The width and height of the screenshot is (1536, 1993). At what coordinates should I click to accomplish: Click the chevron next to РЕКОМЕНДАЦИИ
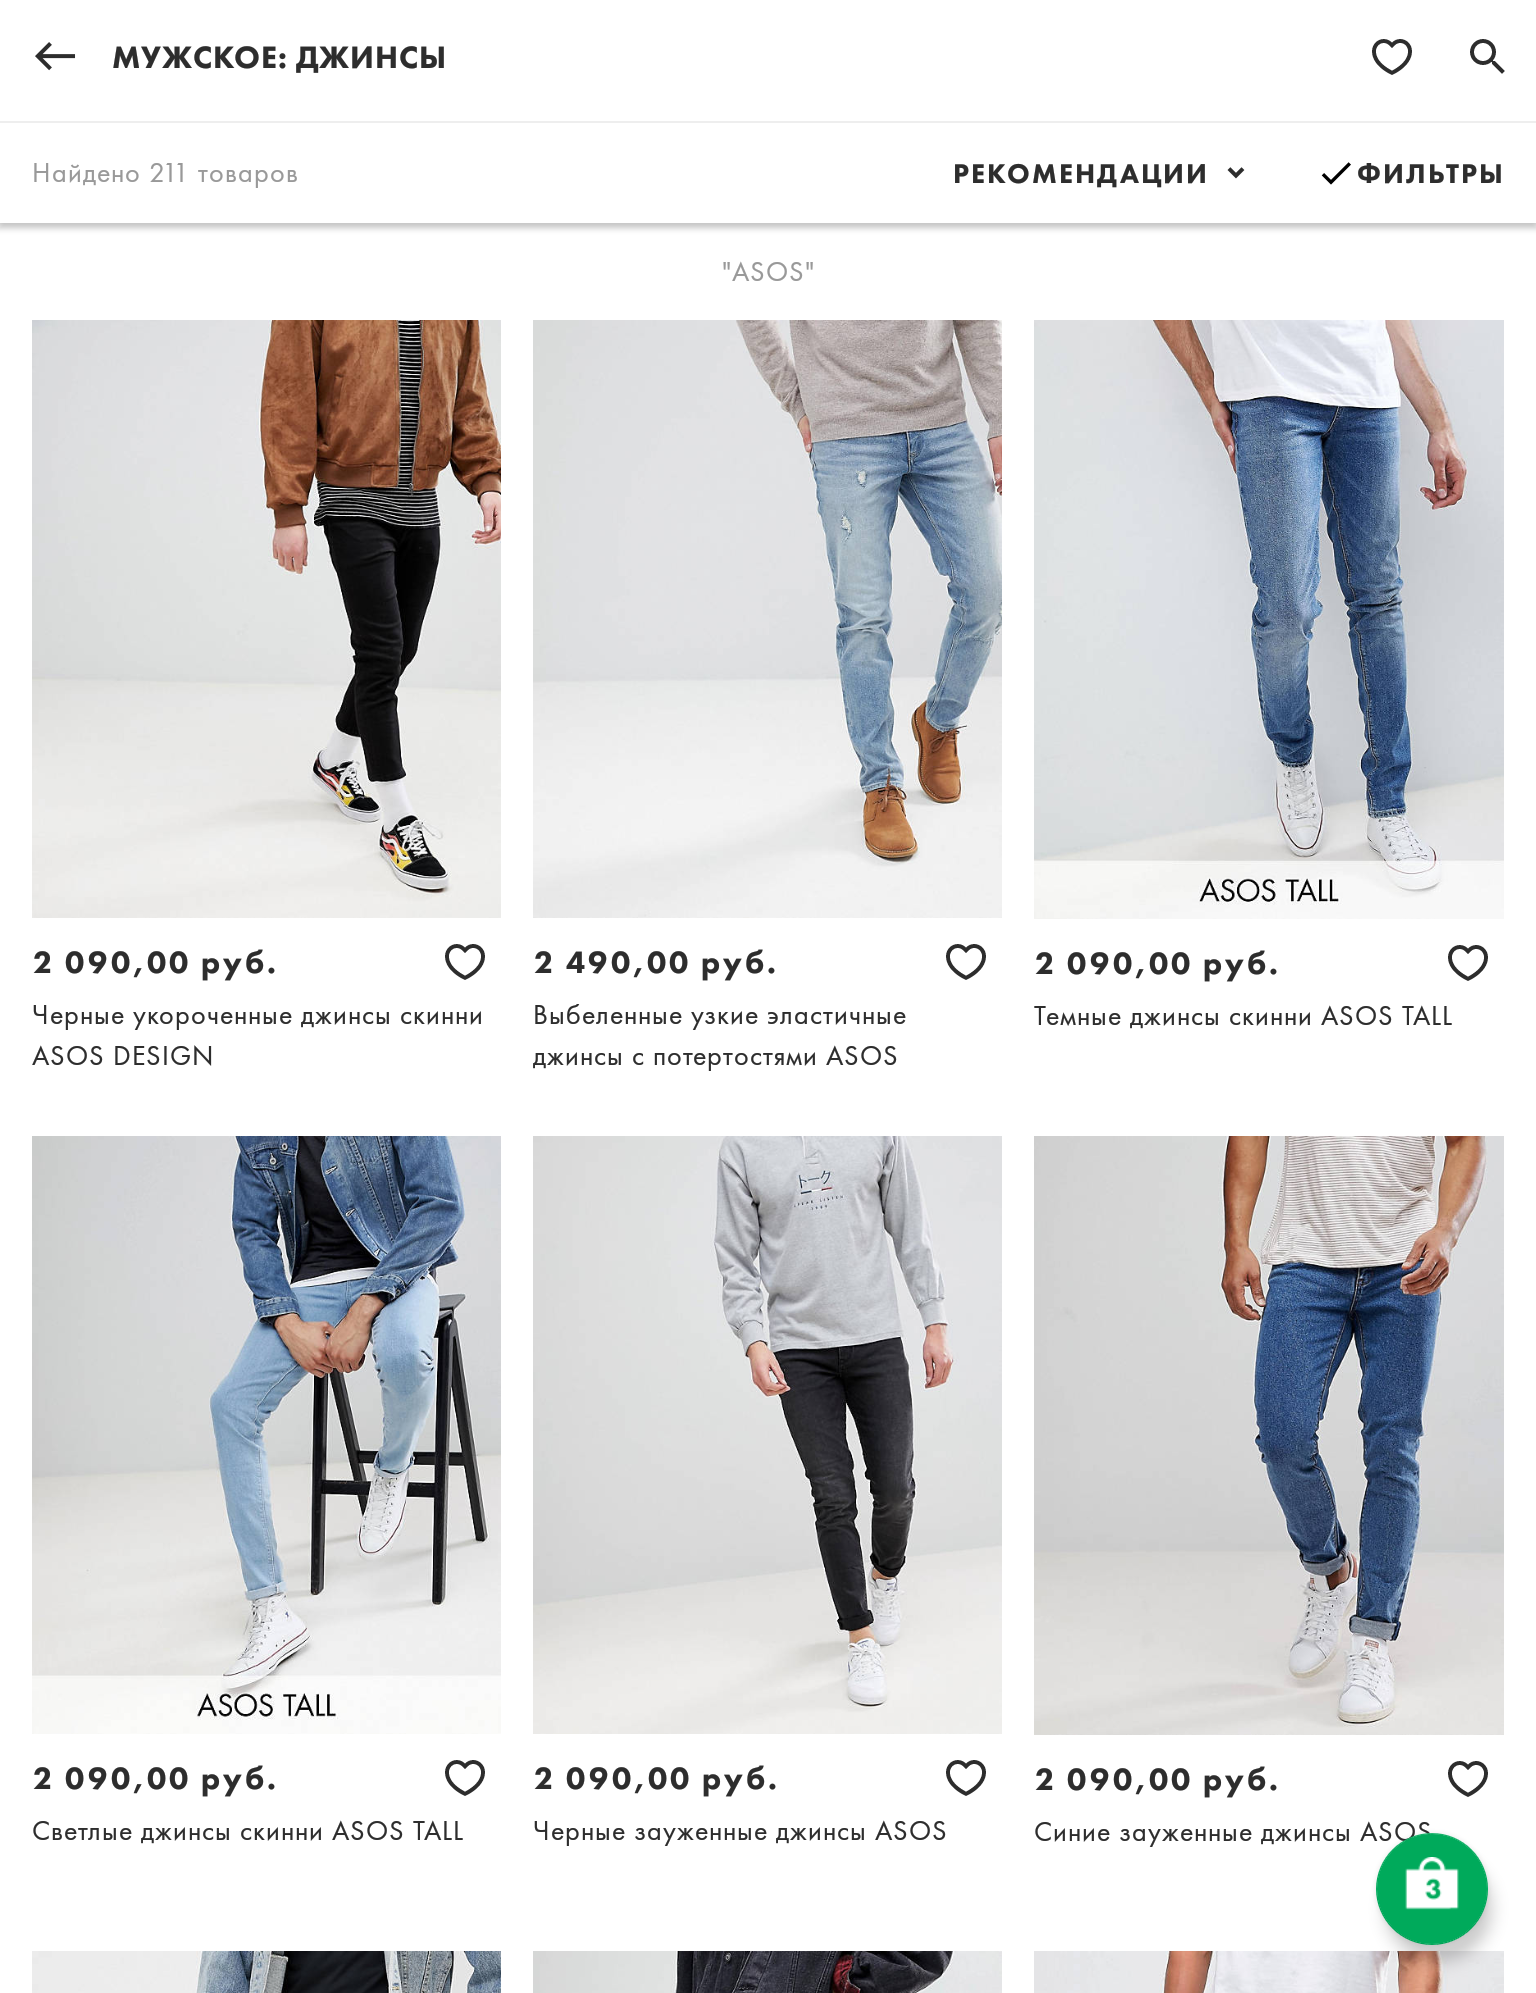point(1236,173)
